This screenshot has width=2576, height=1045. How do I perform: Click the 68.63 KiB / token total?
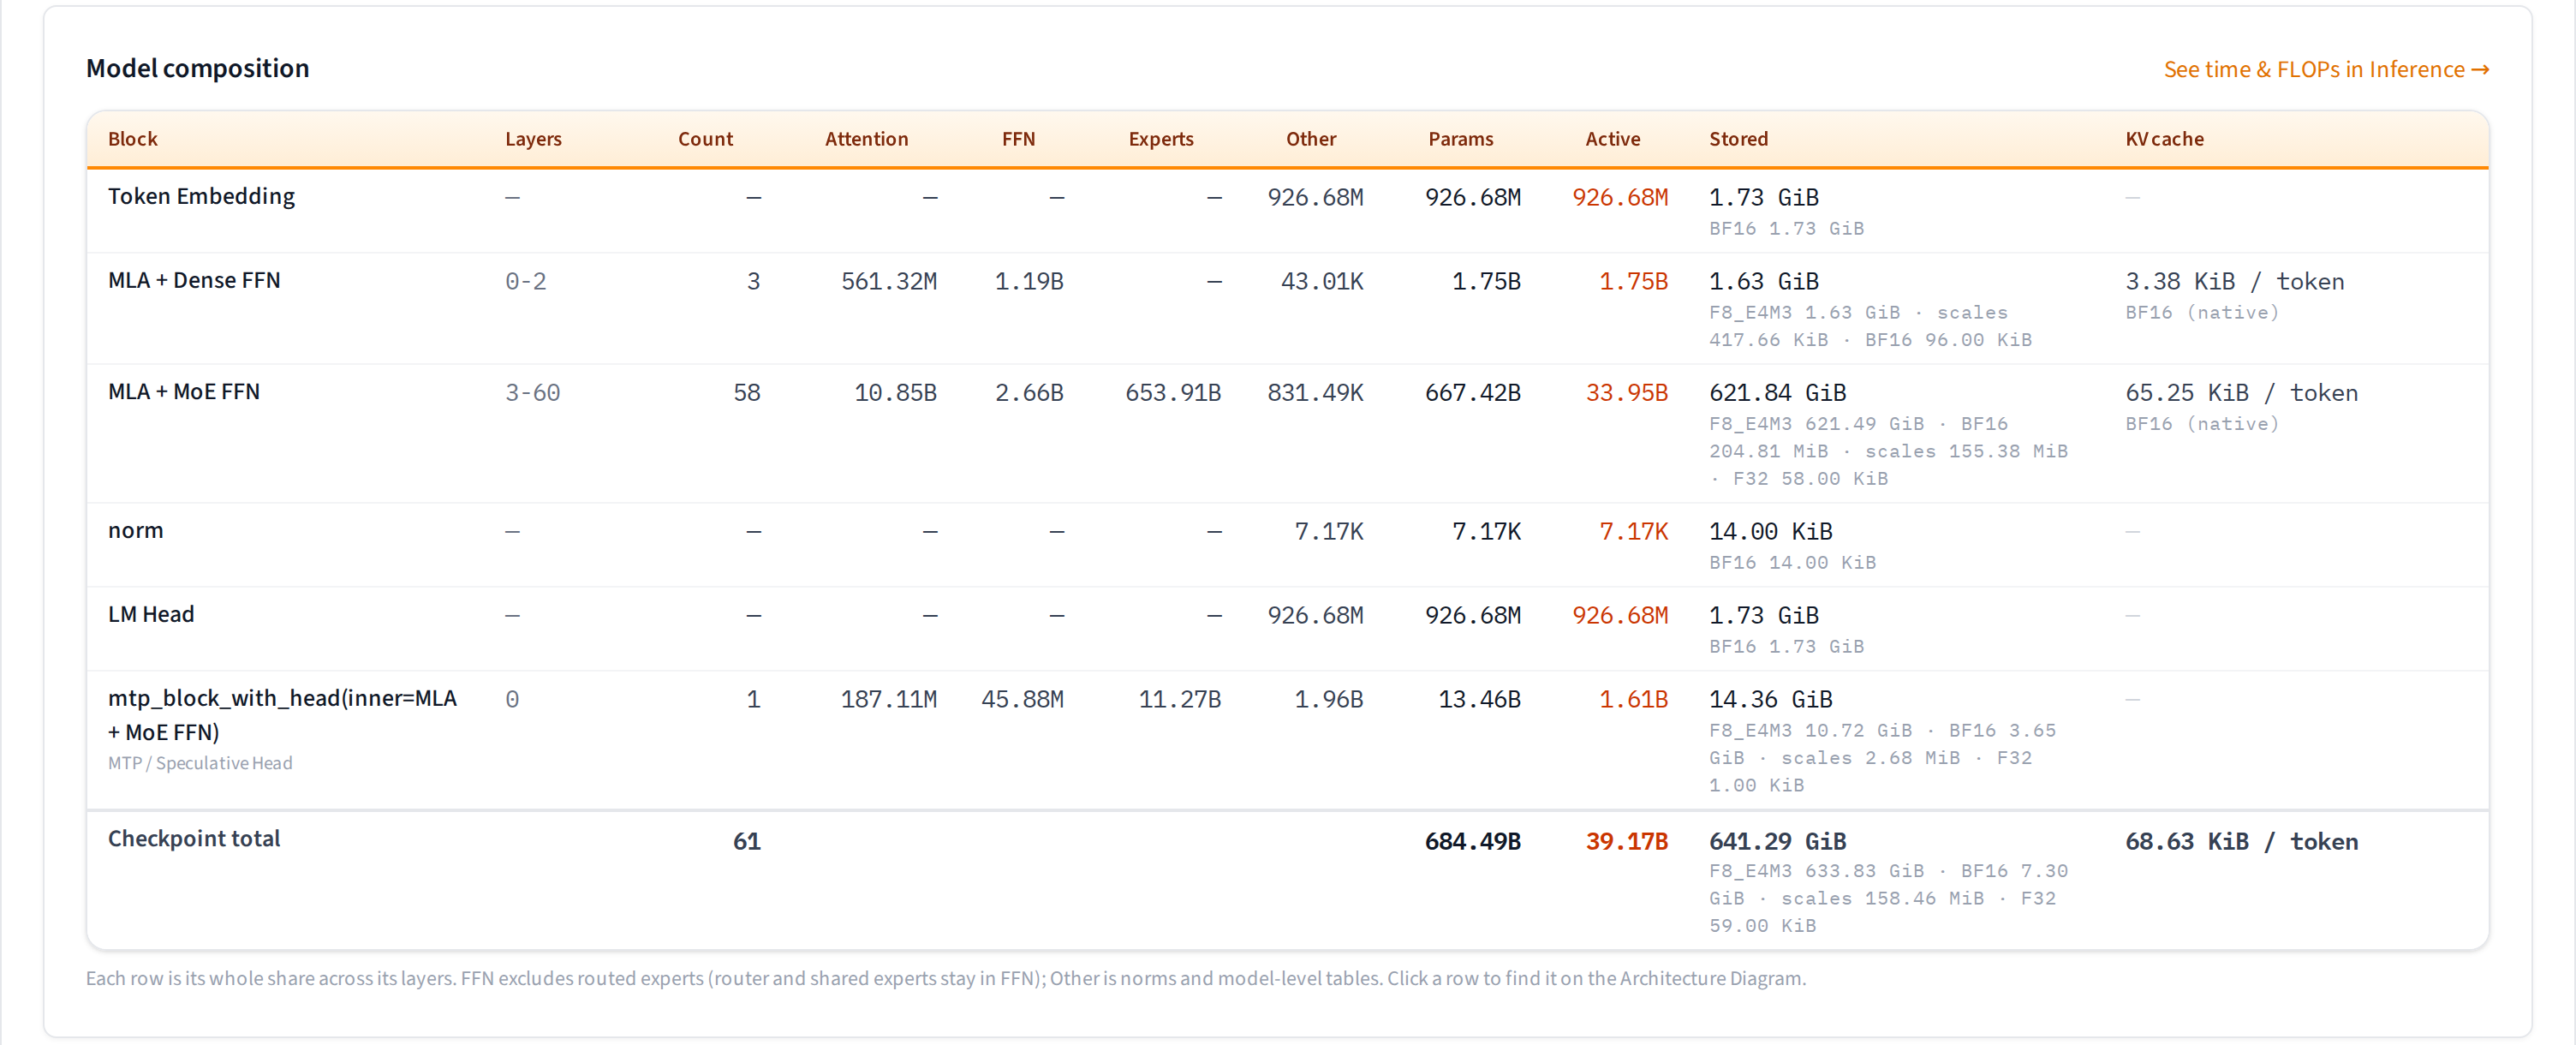point(2241,841)
